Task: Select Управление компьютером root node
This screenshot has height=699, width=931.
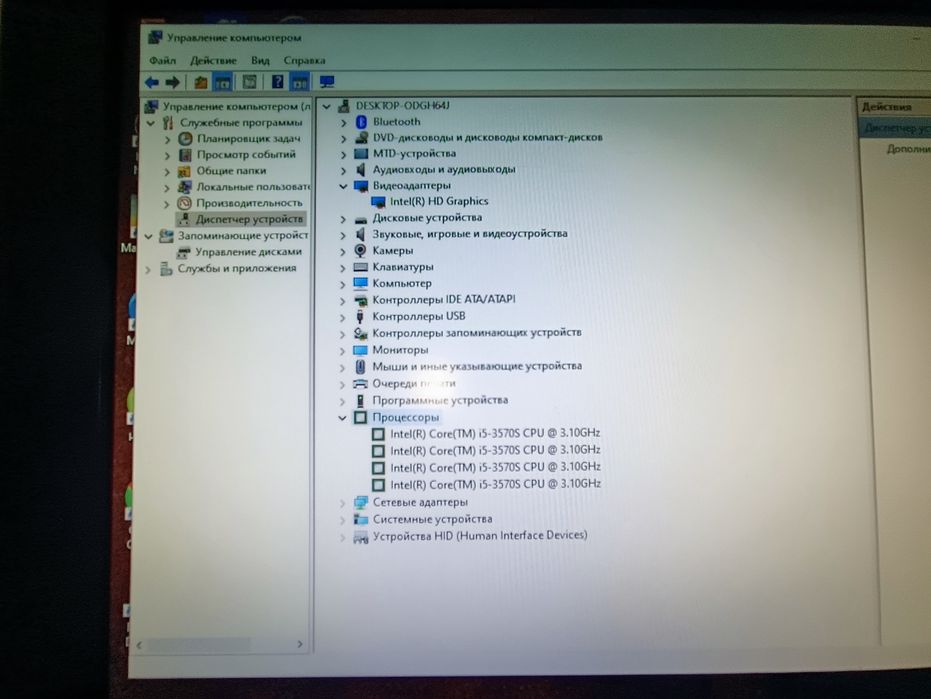Action: pos(236,106)
